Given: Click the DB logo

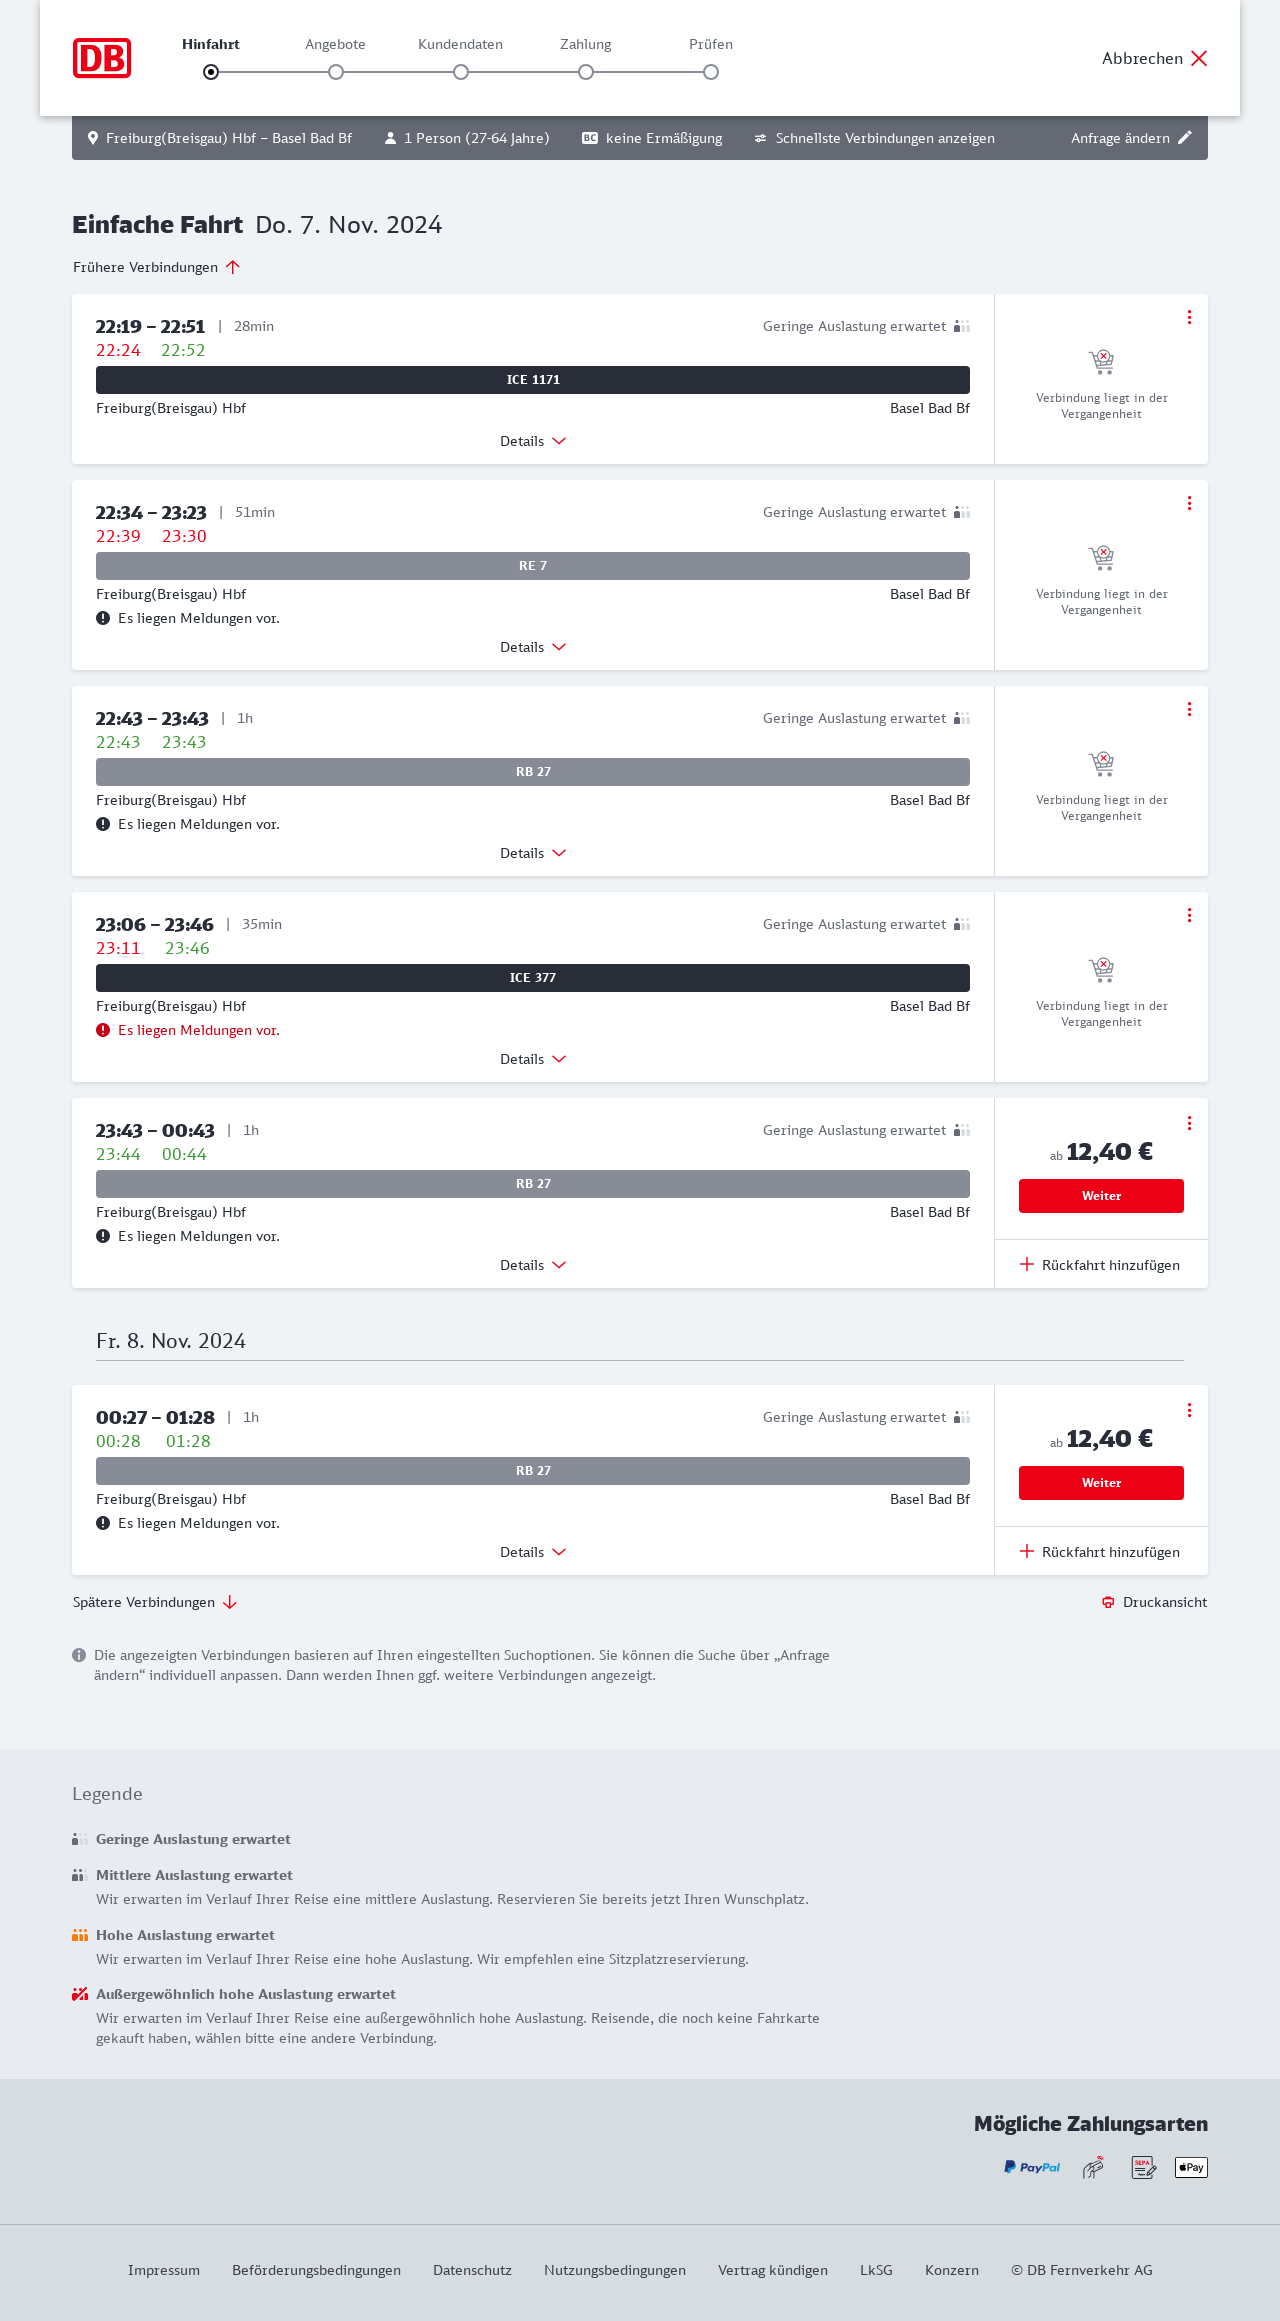Looking at the screenshot, I should pos(102,58).
